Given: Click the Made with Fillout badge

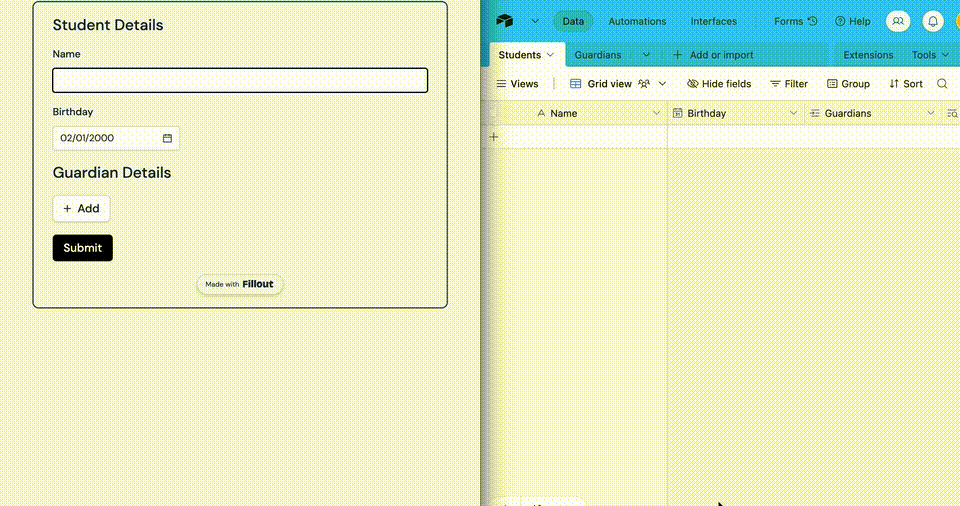Looking at the screenshot, I should pyautogui.click(x=239, y=284).
